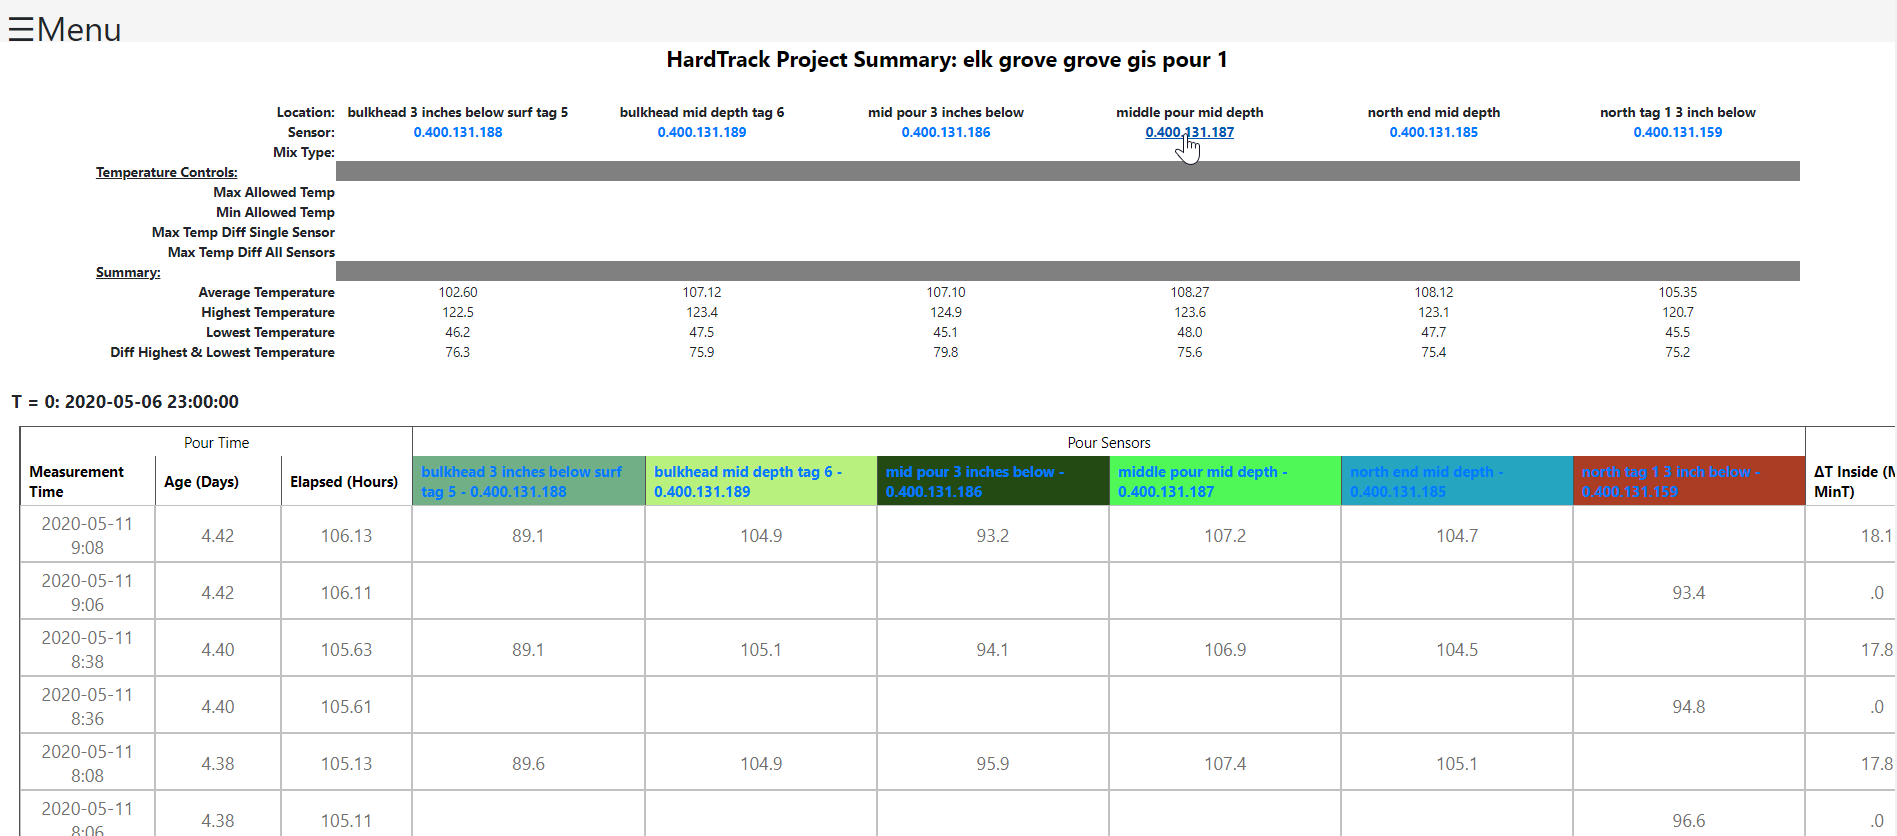The height and width of the screenshot is (836, 1897).
Task: Click the red 'north tag 1 3 inch below' column header
Action: tap(1689, 481)
